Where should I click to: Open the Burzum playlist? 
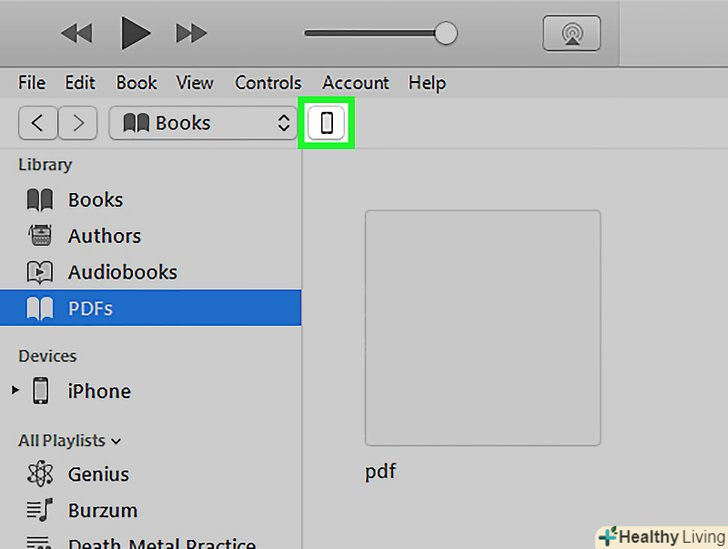coord(102,510)
